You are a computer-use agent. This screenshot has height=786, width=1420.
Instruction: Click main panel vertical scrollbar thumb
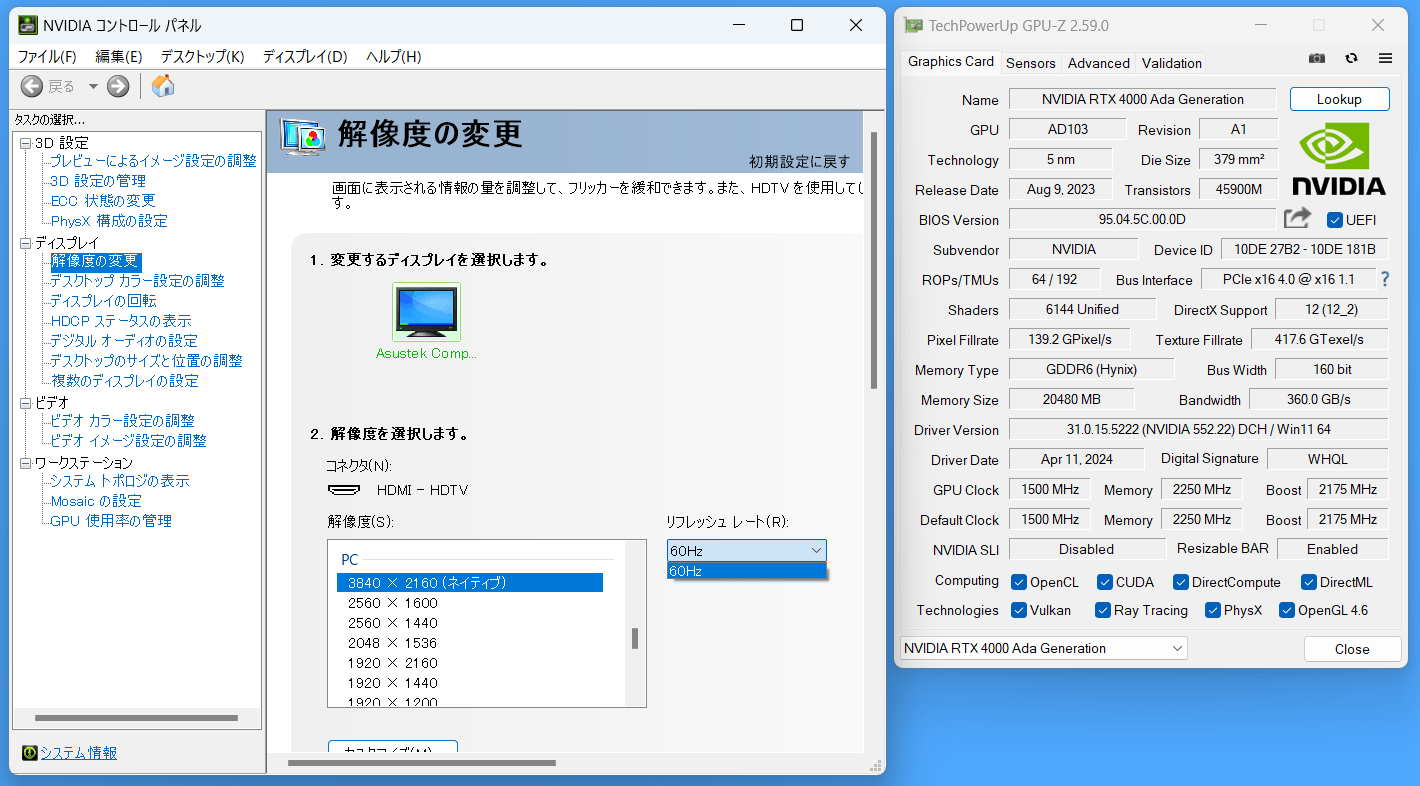874,260
